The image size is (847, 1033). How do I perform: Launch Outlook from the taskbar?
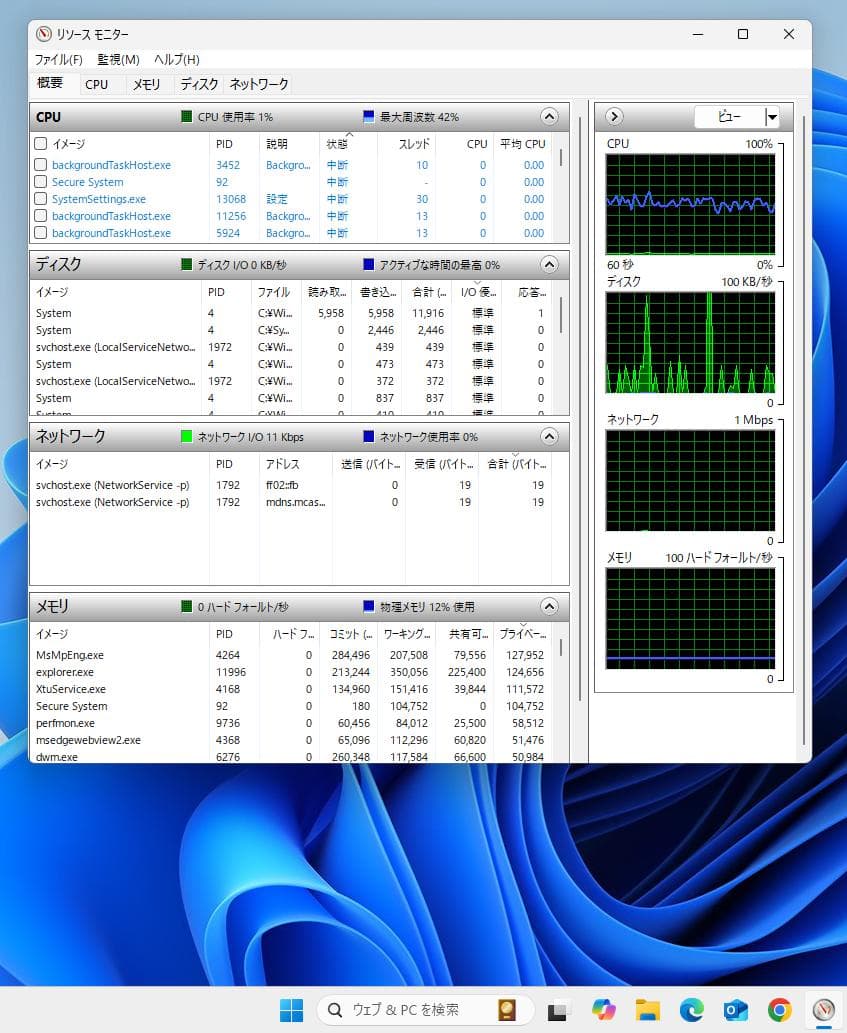[735, 1012]
